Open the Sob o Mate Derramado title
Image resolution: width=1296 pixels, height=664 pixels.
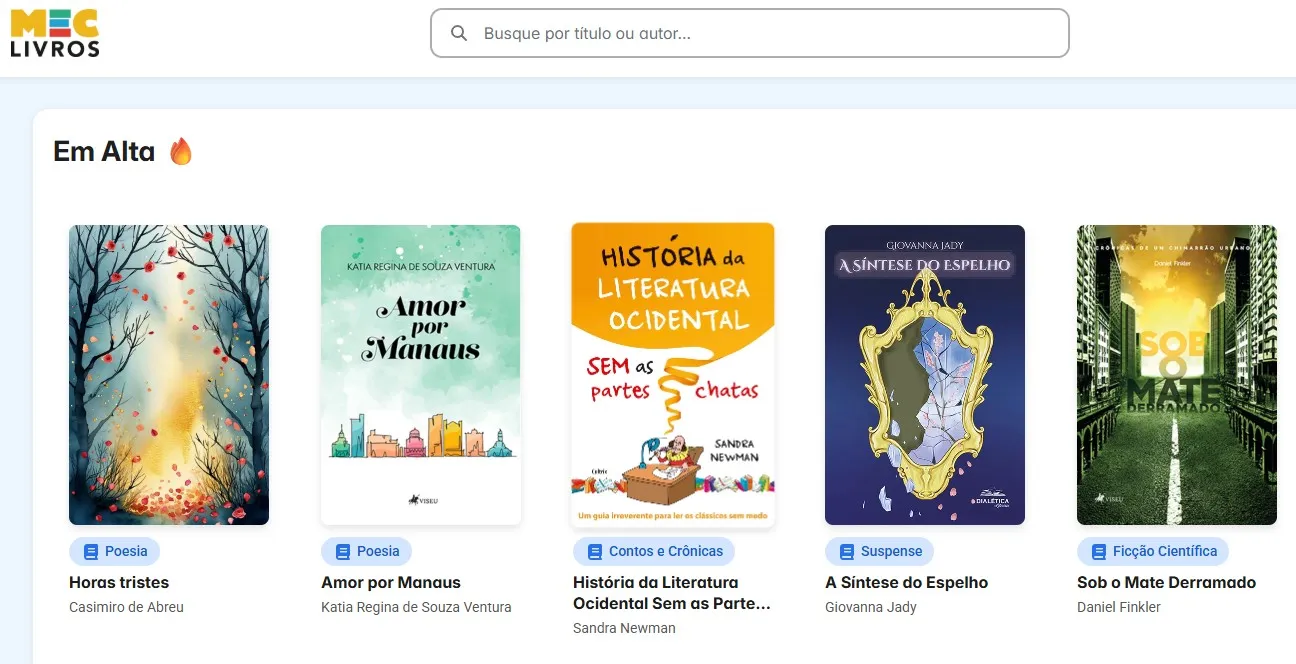pyautogui.click(x=1166, y=582)
